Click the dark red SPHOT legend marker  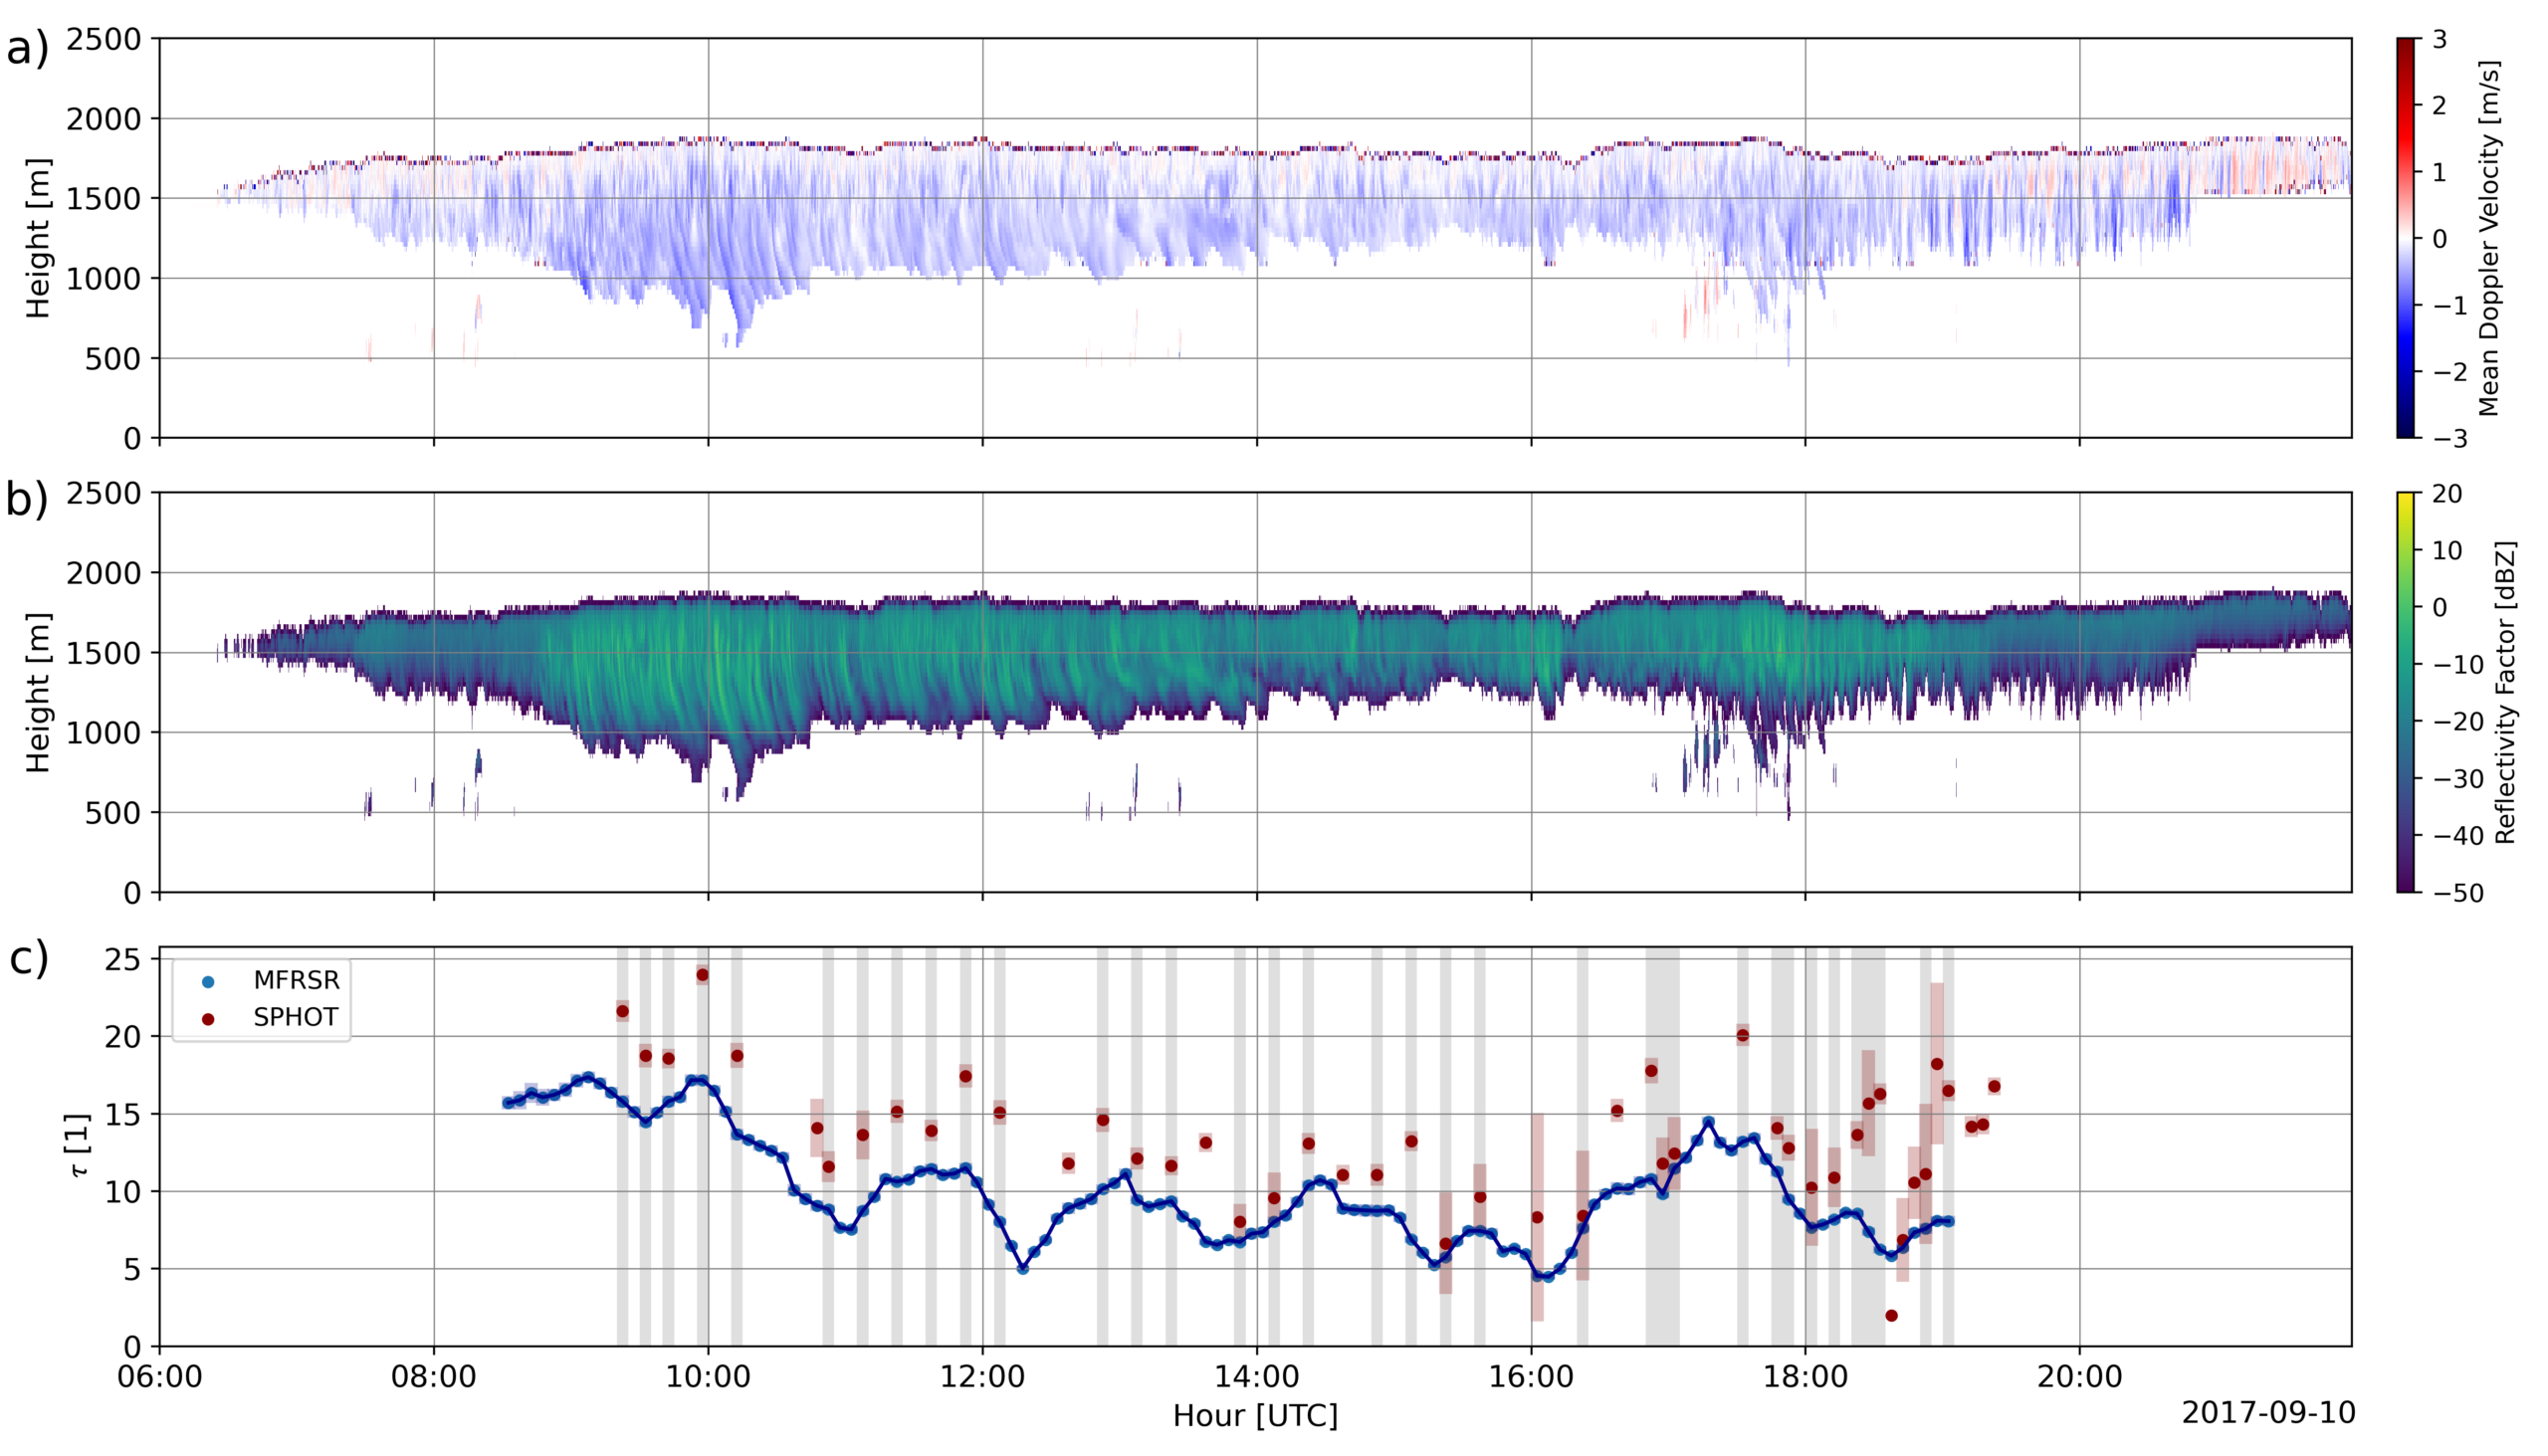(208, 1018)
